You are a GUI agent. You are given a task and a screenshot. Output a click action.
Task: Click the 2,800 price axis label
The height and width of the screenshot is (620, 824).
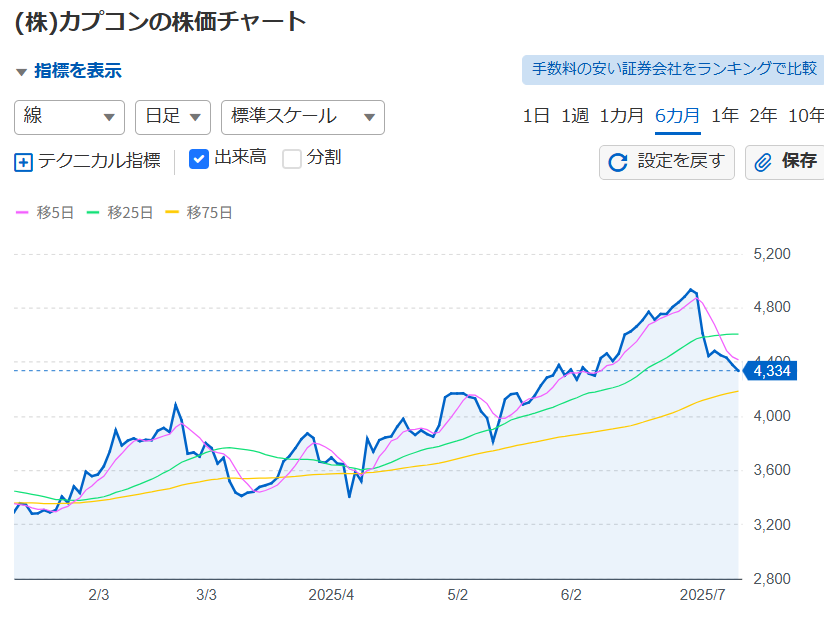771,579
